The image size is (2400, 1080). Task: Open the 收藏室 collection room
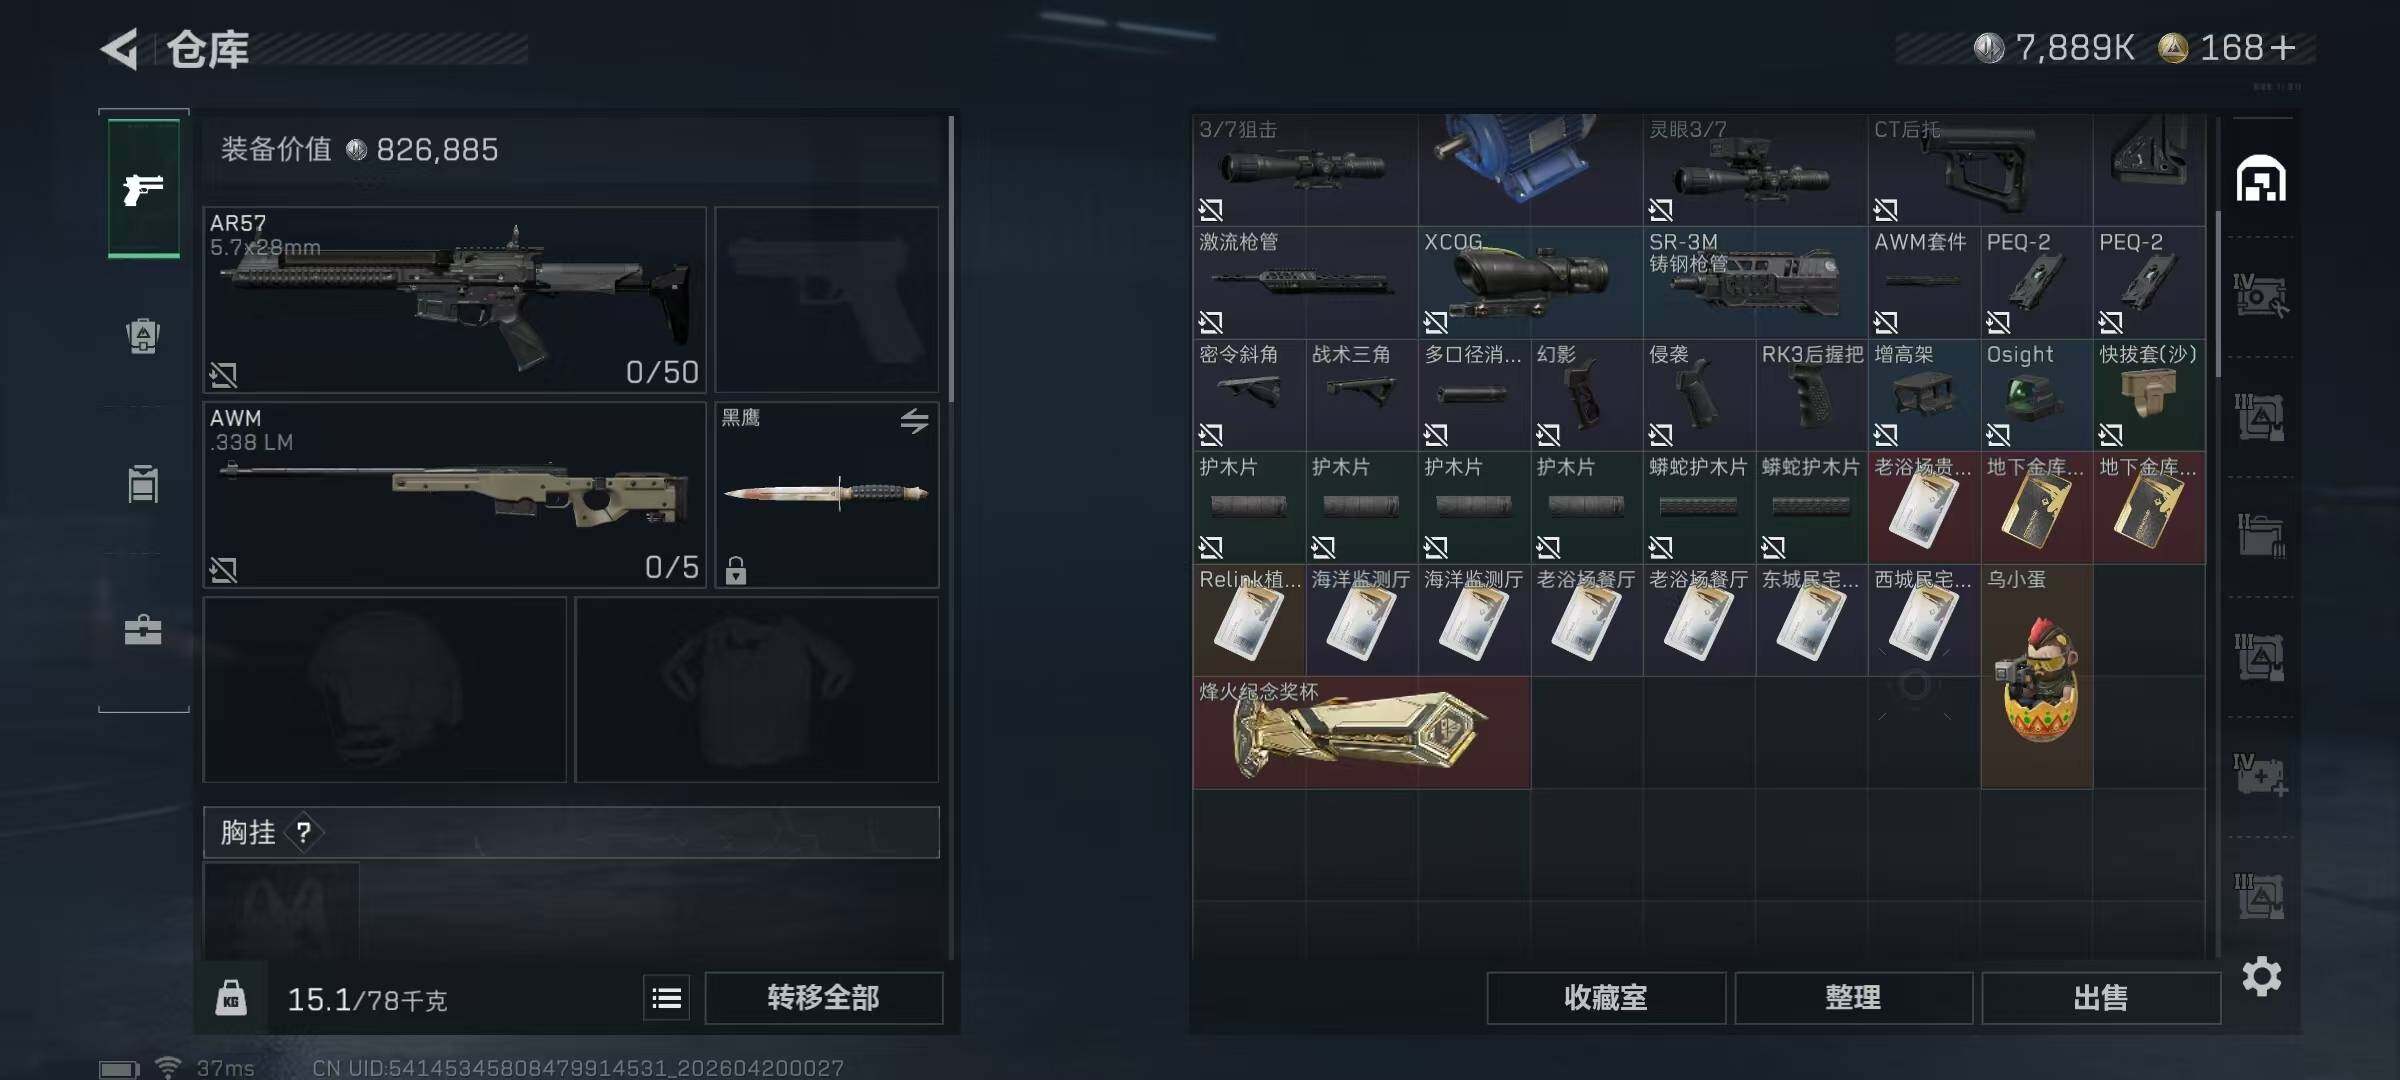[x=1606, y=998]
